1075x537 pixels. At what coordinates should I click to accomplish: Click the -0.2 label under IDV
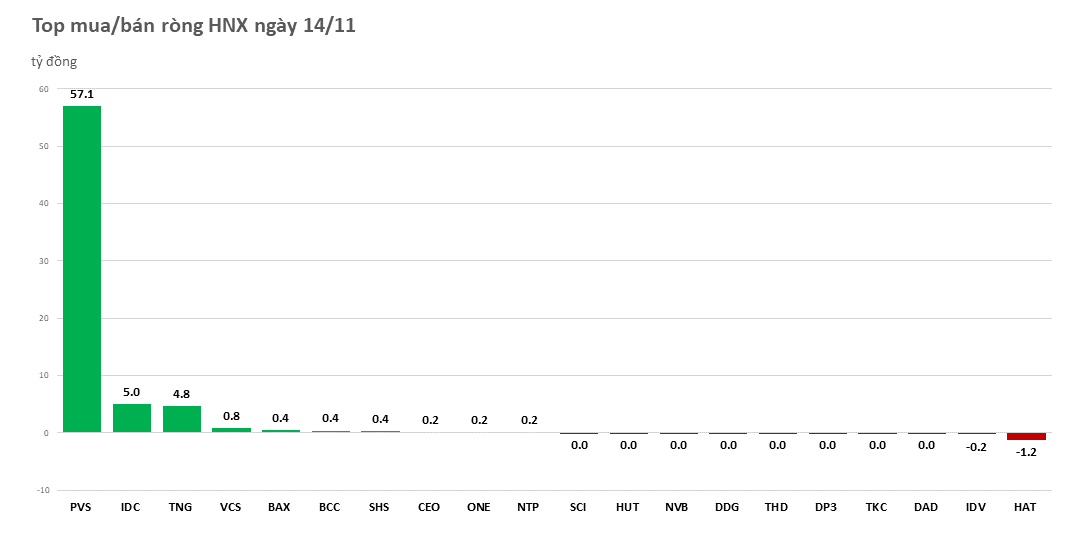click(976, 447)
